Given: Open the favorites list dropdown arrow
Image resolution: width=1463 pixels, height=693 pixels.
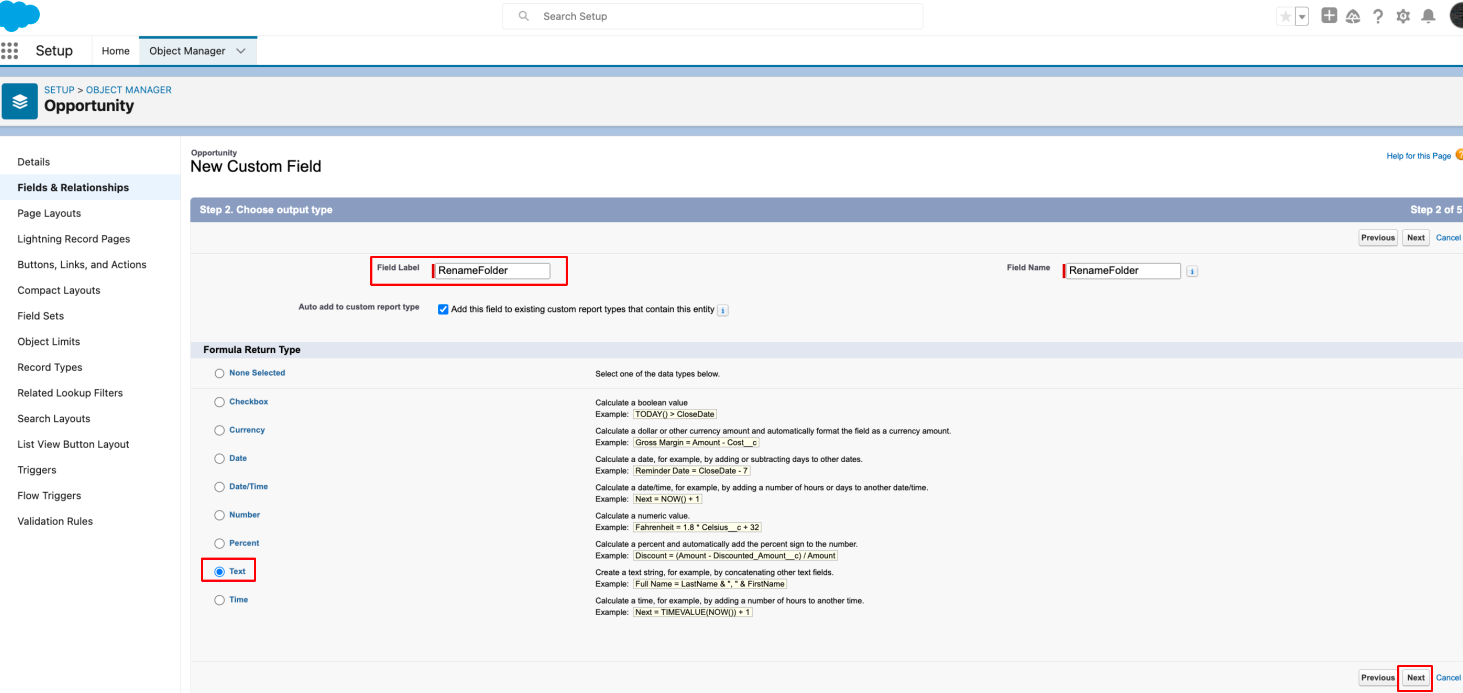Looking at the screenshot, I should (1302, 16).
